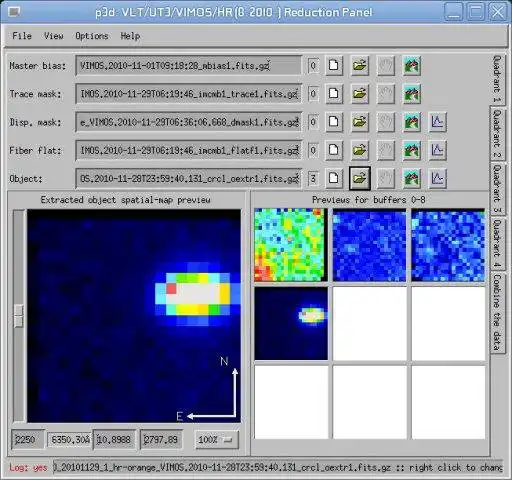Click the status bar file path text
The width and height of the screenshot is (512, 480).
278,468
